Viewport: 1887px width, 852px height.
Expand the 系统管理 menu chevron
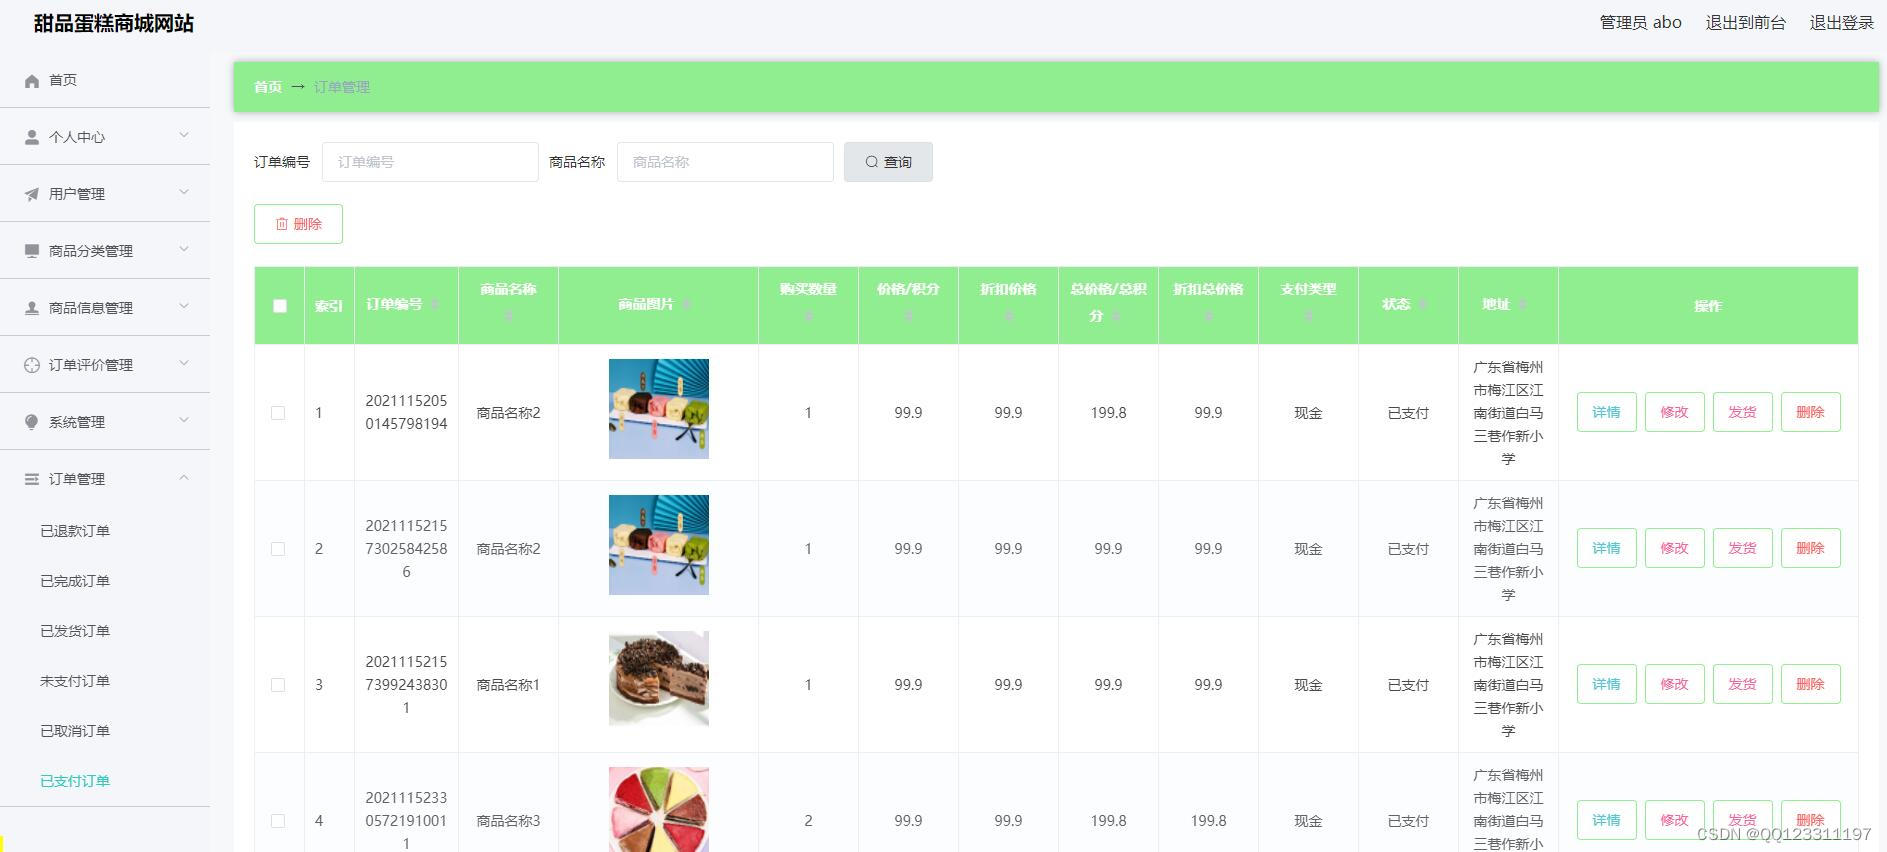coord(184,420)
